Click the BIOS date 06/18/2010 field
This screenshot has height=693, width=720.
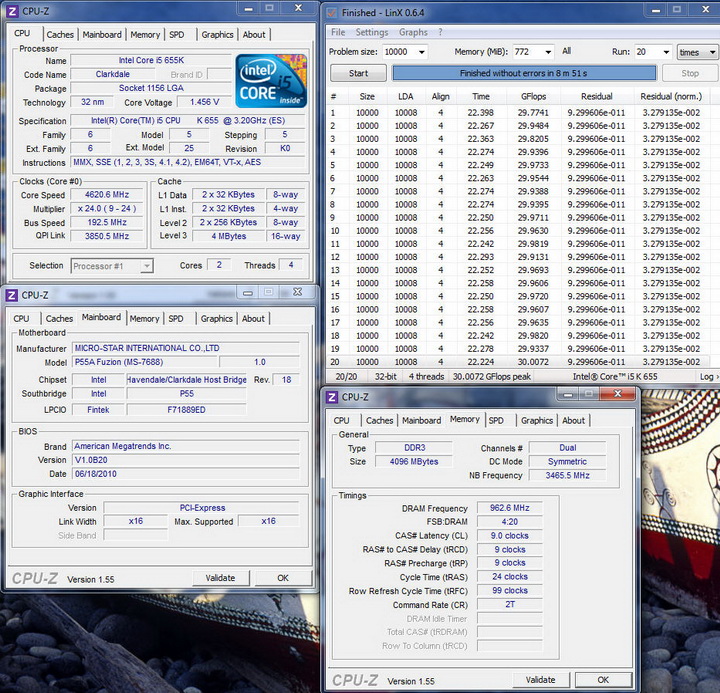(x=186, y=473)
